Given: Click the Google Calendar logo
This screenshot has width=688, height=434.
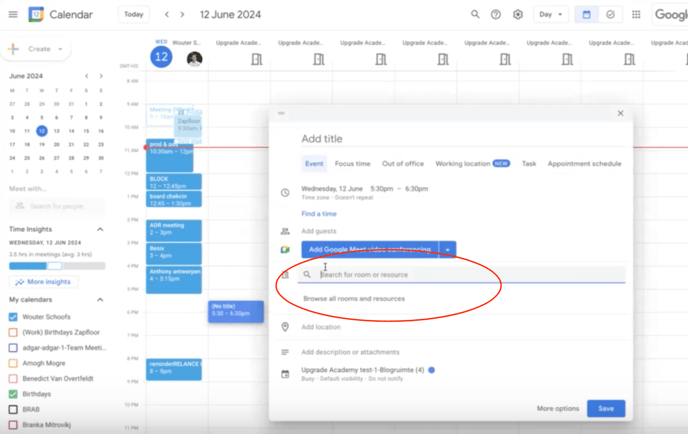Looking at the screenshot, I should coord(36,14).
